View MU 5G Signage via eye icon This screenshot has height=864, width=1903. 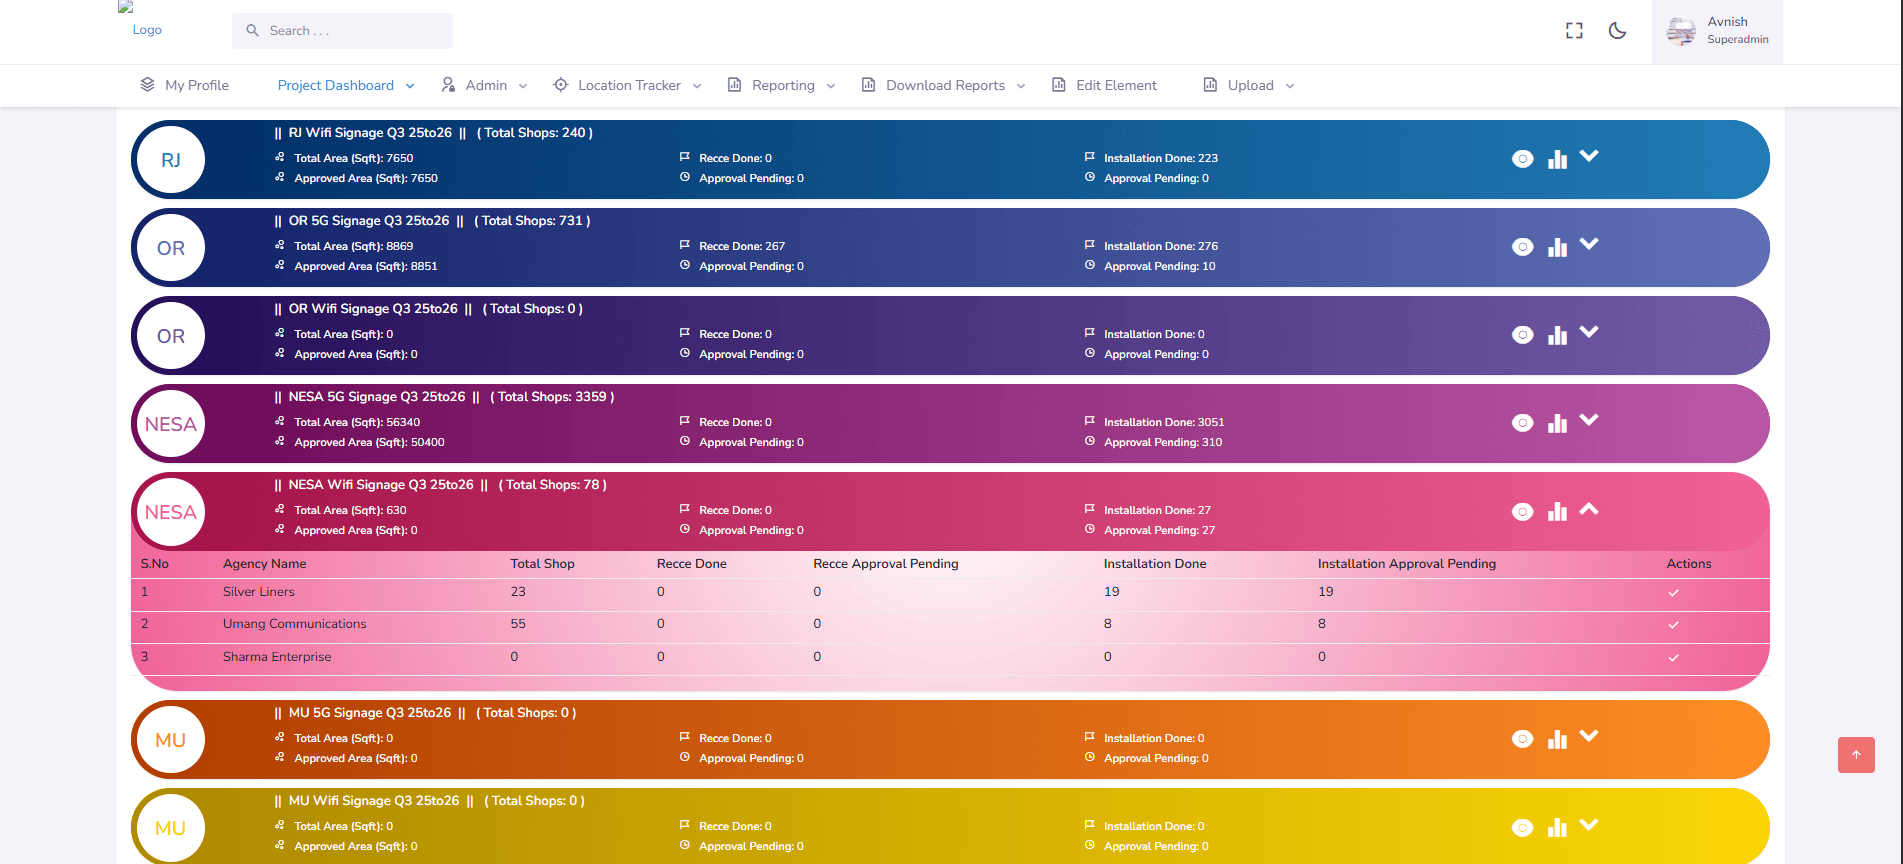point(1522,739)
